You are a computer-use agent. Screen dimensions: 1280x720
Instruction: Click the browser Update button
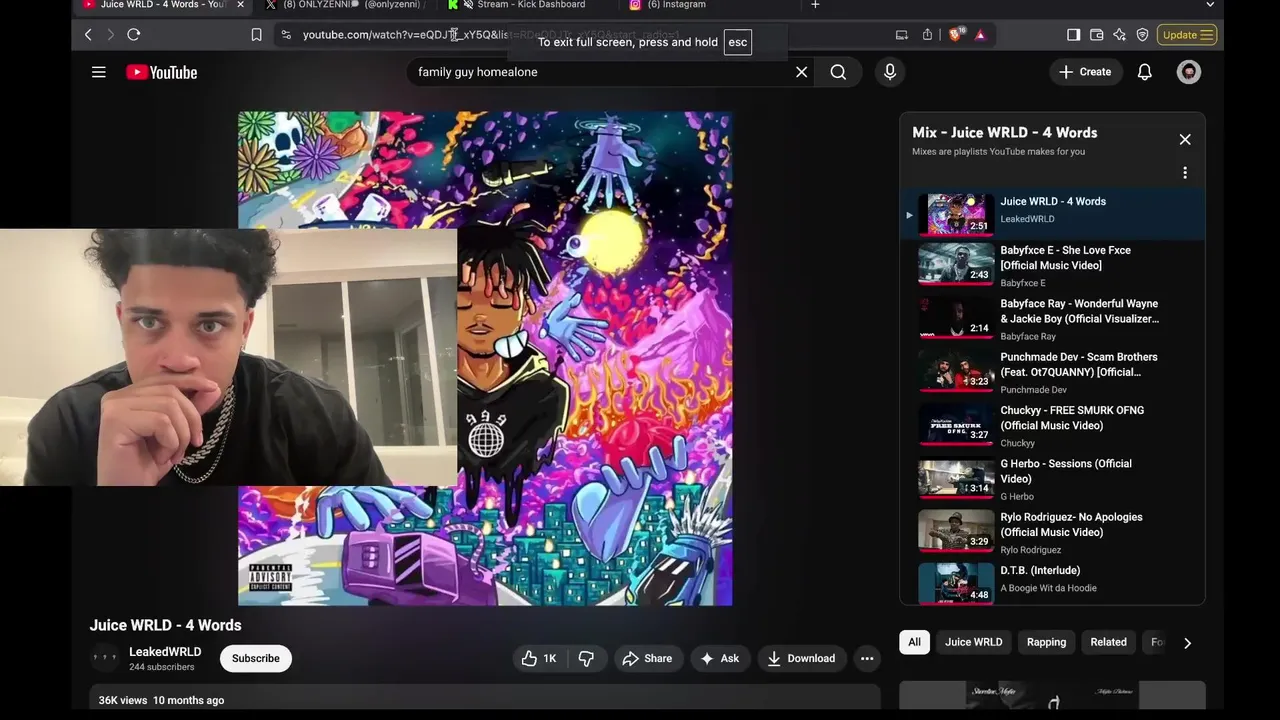pos(1187,35)
